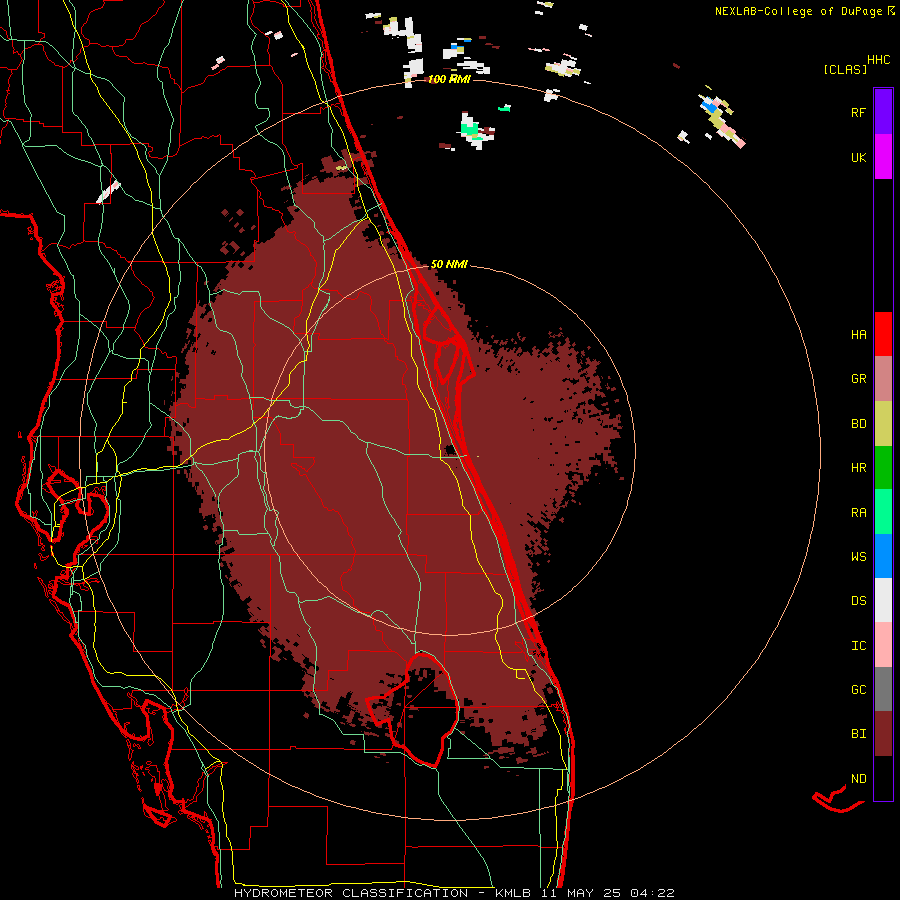This screenshot has height=900, width=900.
Task: Click the DS legend label
Action: 858,601
